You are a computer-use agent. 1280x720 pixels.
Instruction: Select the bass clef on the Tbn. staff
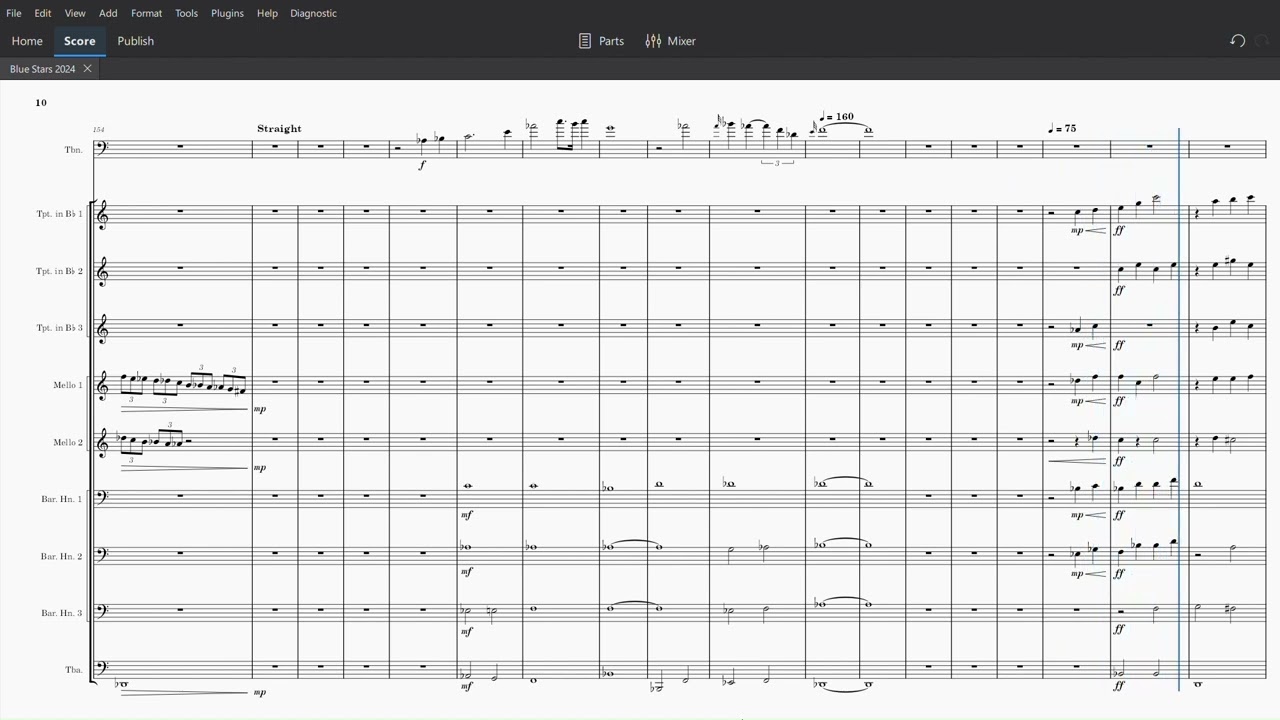tap(101, 149)
